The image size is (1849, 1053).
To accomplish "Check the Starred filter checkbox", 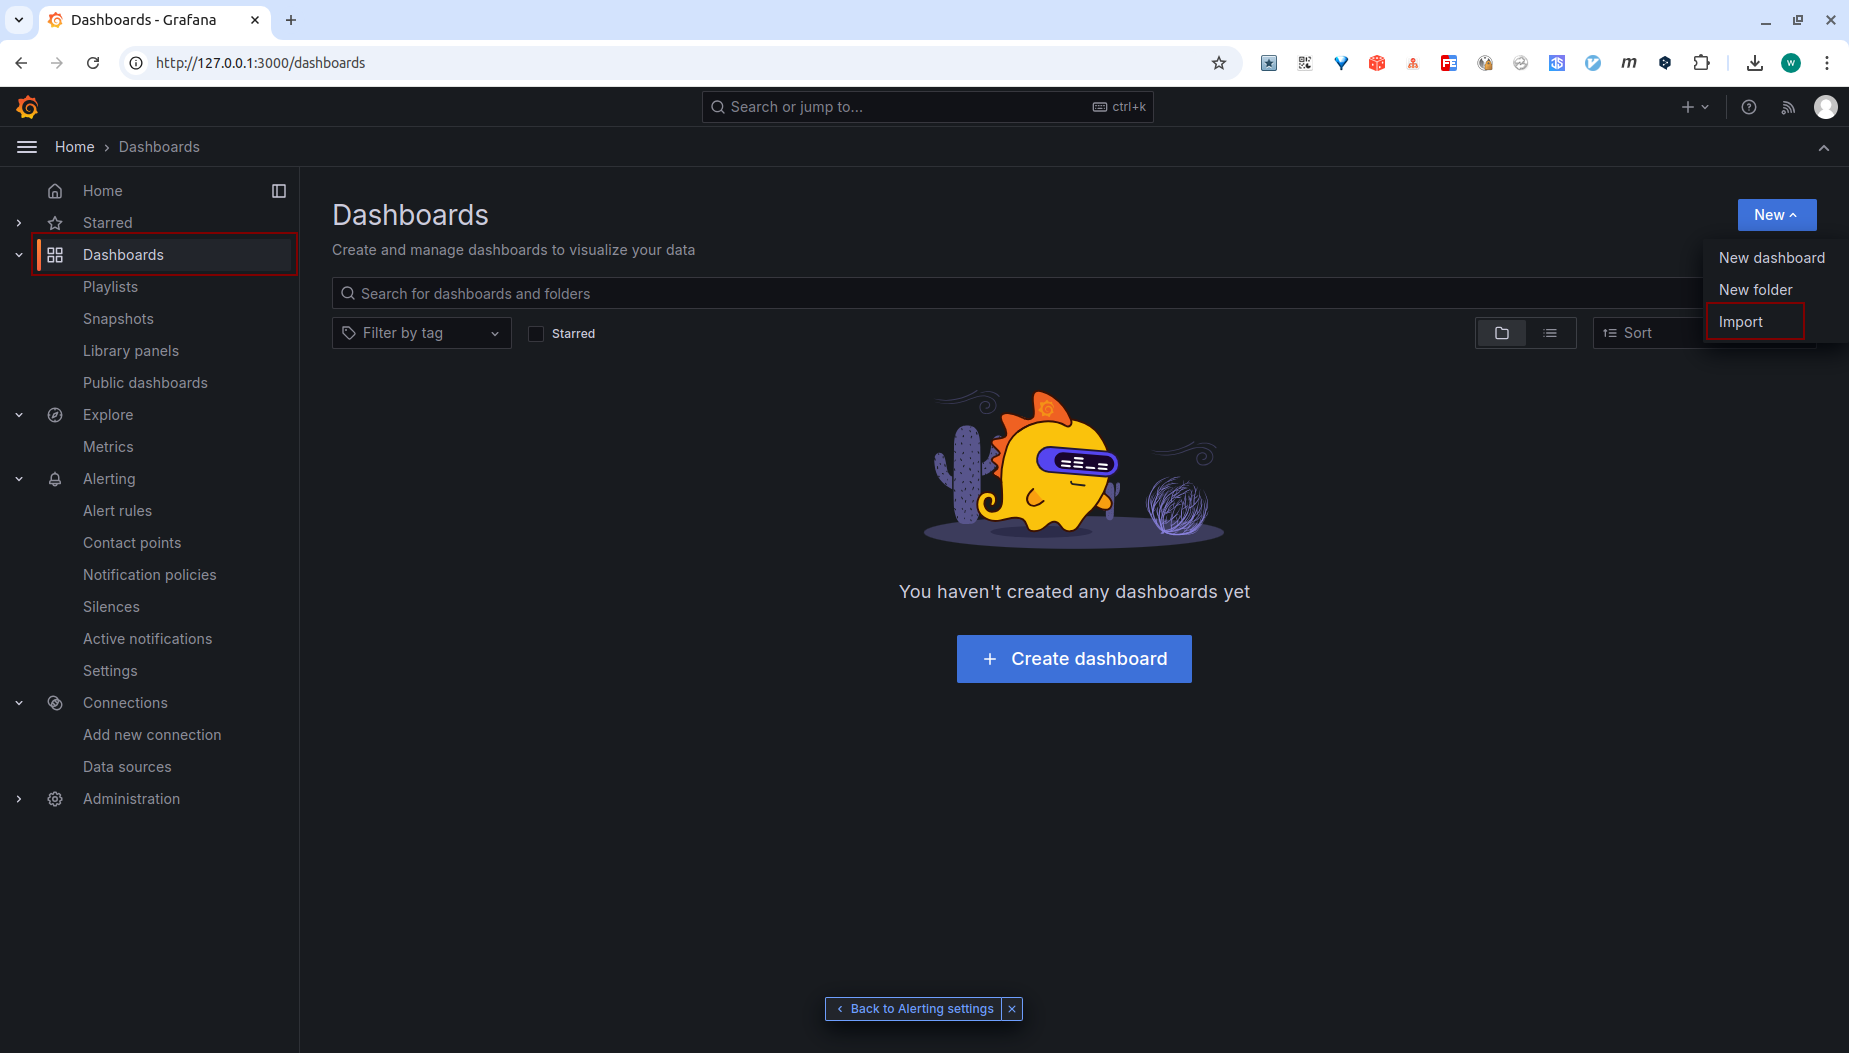I will coord(536,334).
